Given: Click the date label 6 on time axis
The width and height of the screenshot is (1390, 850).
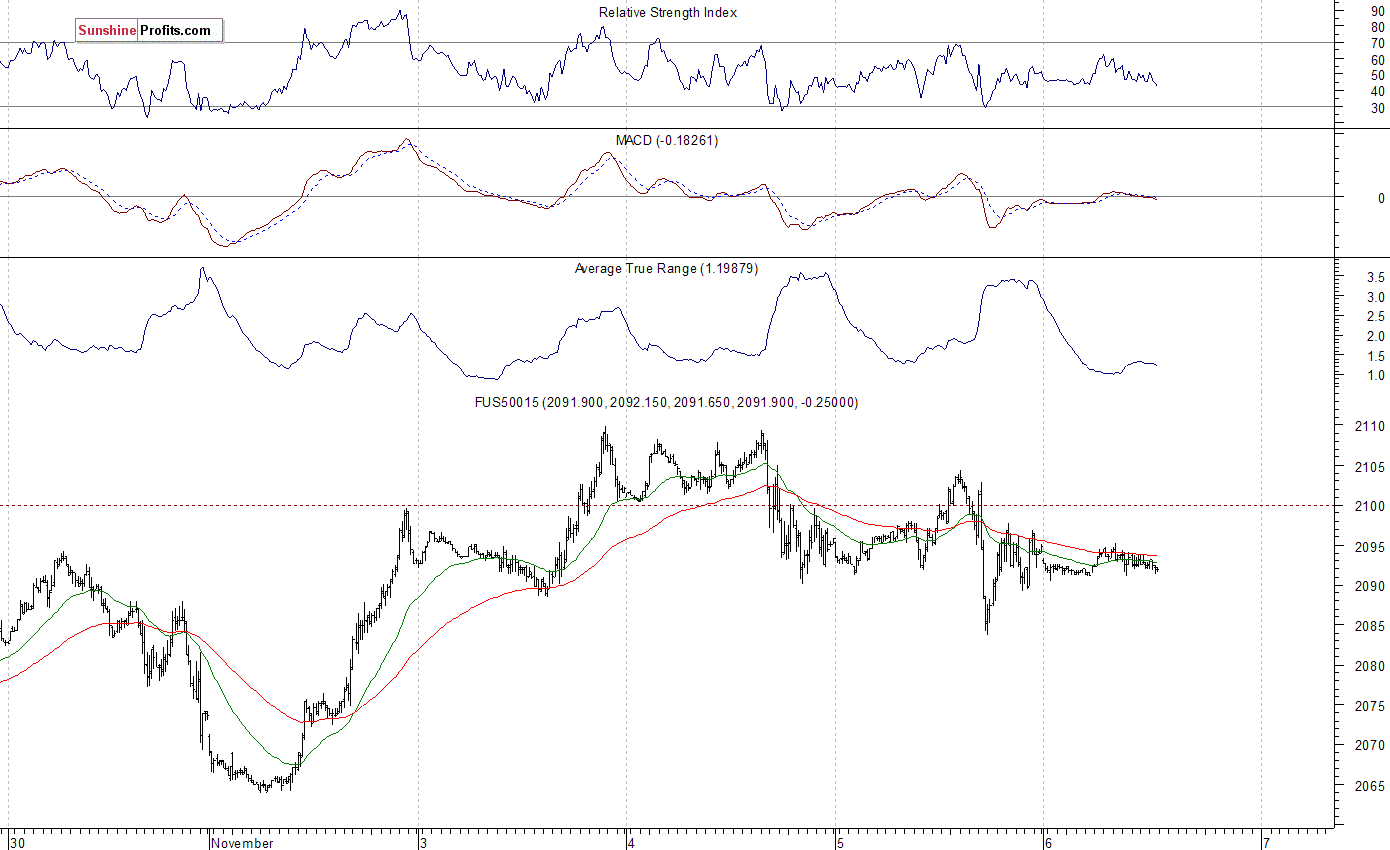Looking at the screenshot, I should coord(1048,843).
